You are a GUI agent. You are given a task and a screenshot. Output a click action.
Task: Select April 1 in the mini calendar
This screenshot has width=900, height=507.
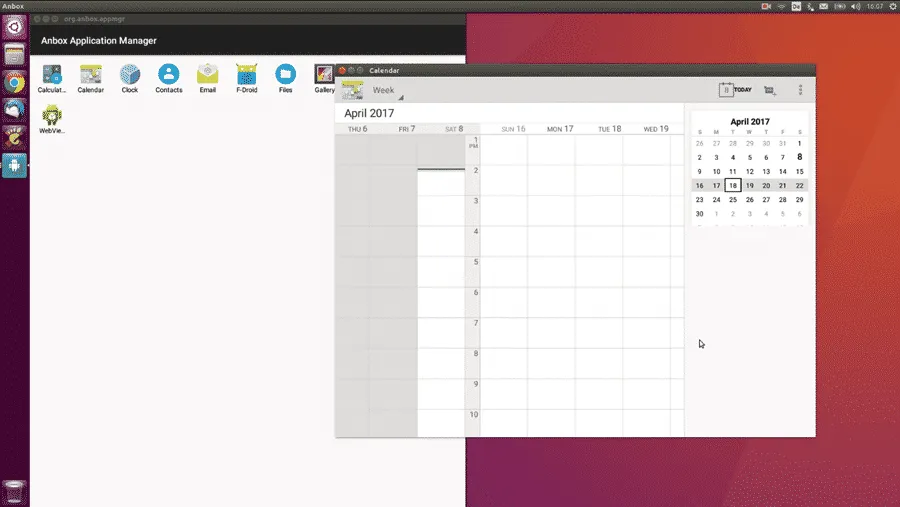(800, 144)
